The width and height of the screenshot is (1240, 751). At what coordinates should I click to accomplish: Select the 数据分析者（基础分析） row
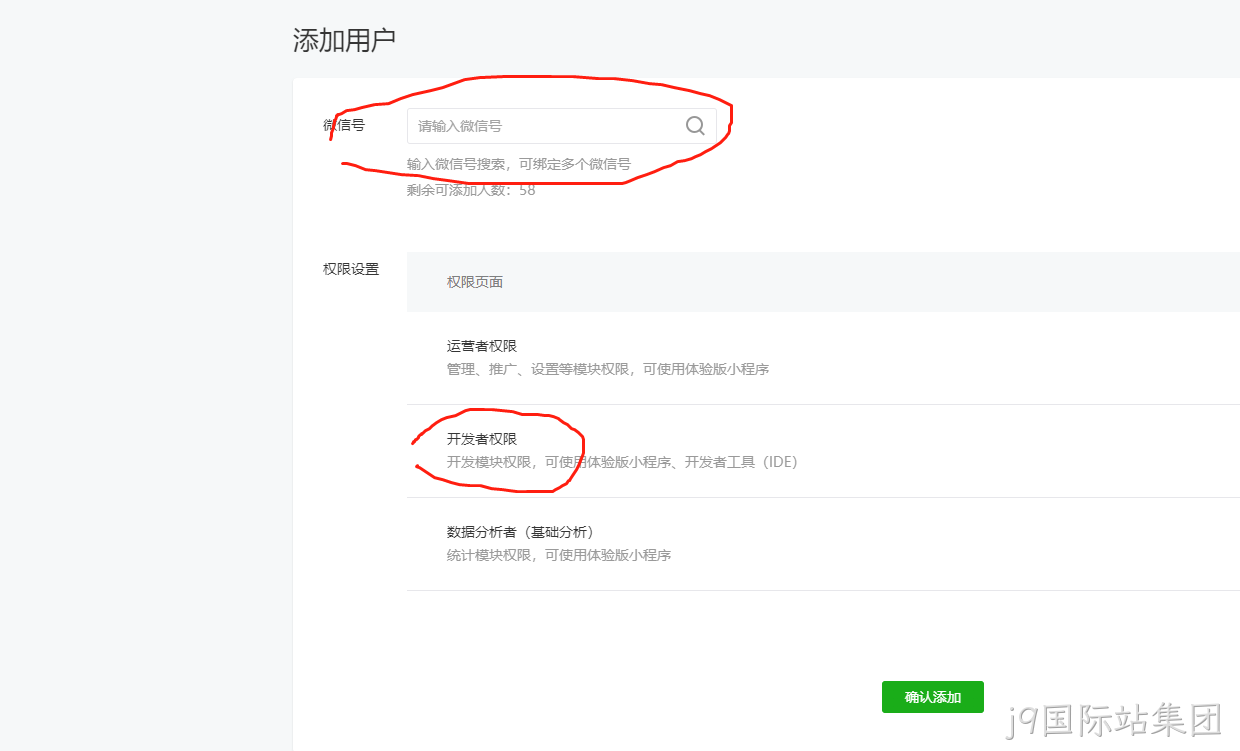823,544
